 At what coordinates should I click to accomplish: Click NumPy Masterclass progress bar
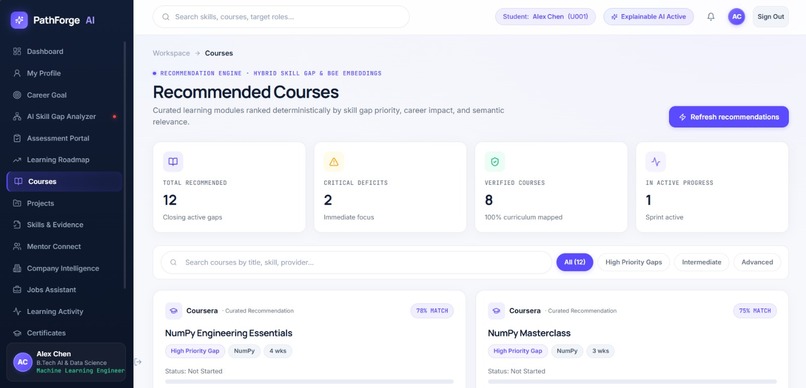[x=632, y=382]
